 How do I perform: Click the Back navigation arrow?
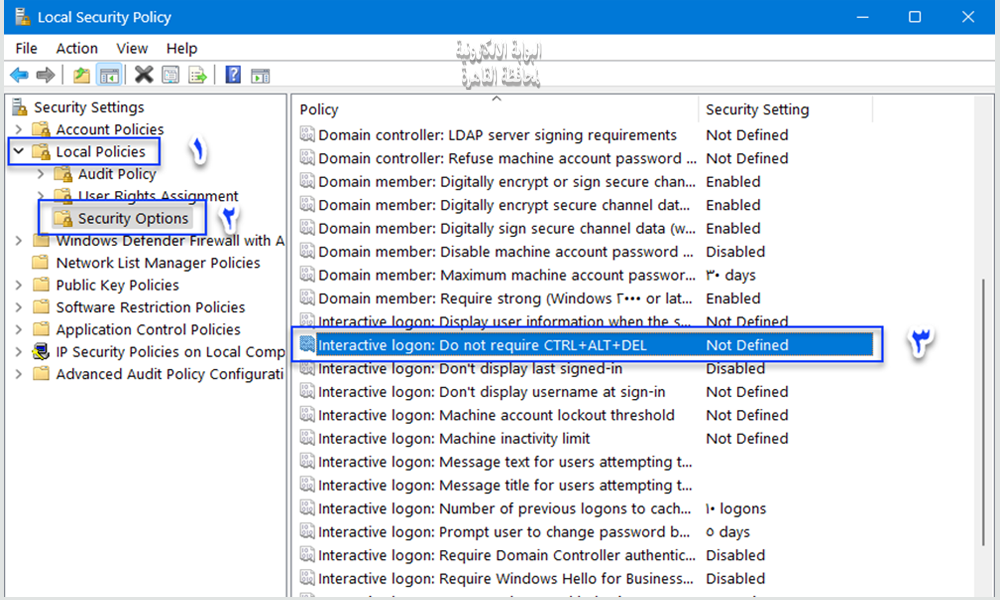click(x=19, y=74)
